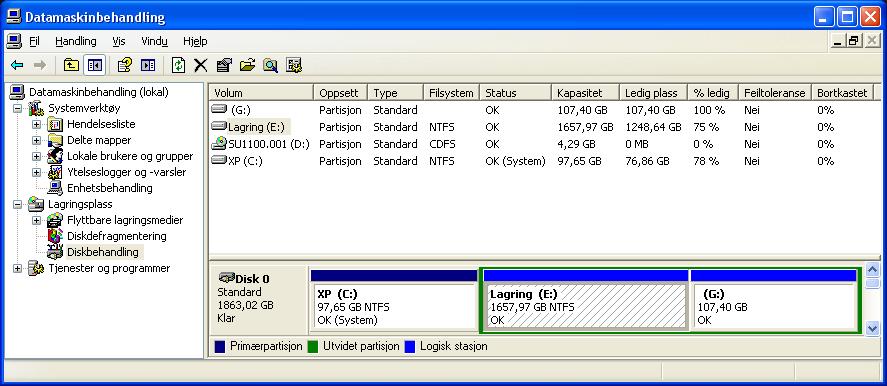The height and width of the screenshot is (386, 887).
Task: Expand Tjenester og programmer node
Action: pyautogui.click(x=18, y=268)
